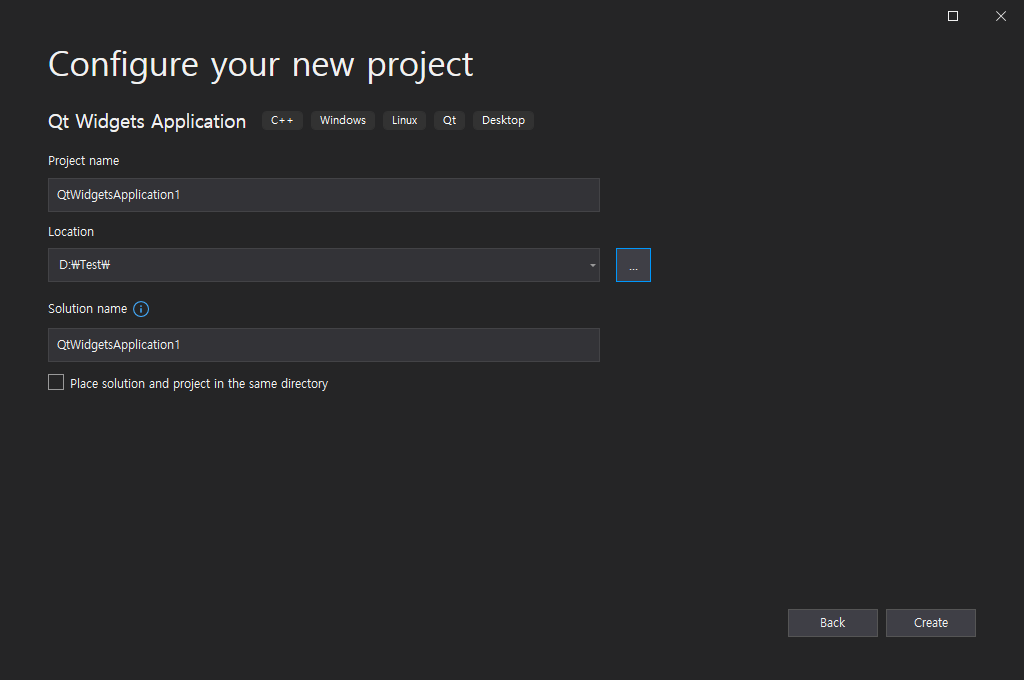Browse for location with the ellipsis button
This screenshot has width=1024, height=680.
(x=633, y=265)
